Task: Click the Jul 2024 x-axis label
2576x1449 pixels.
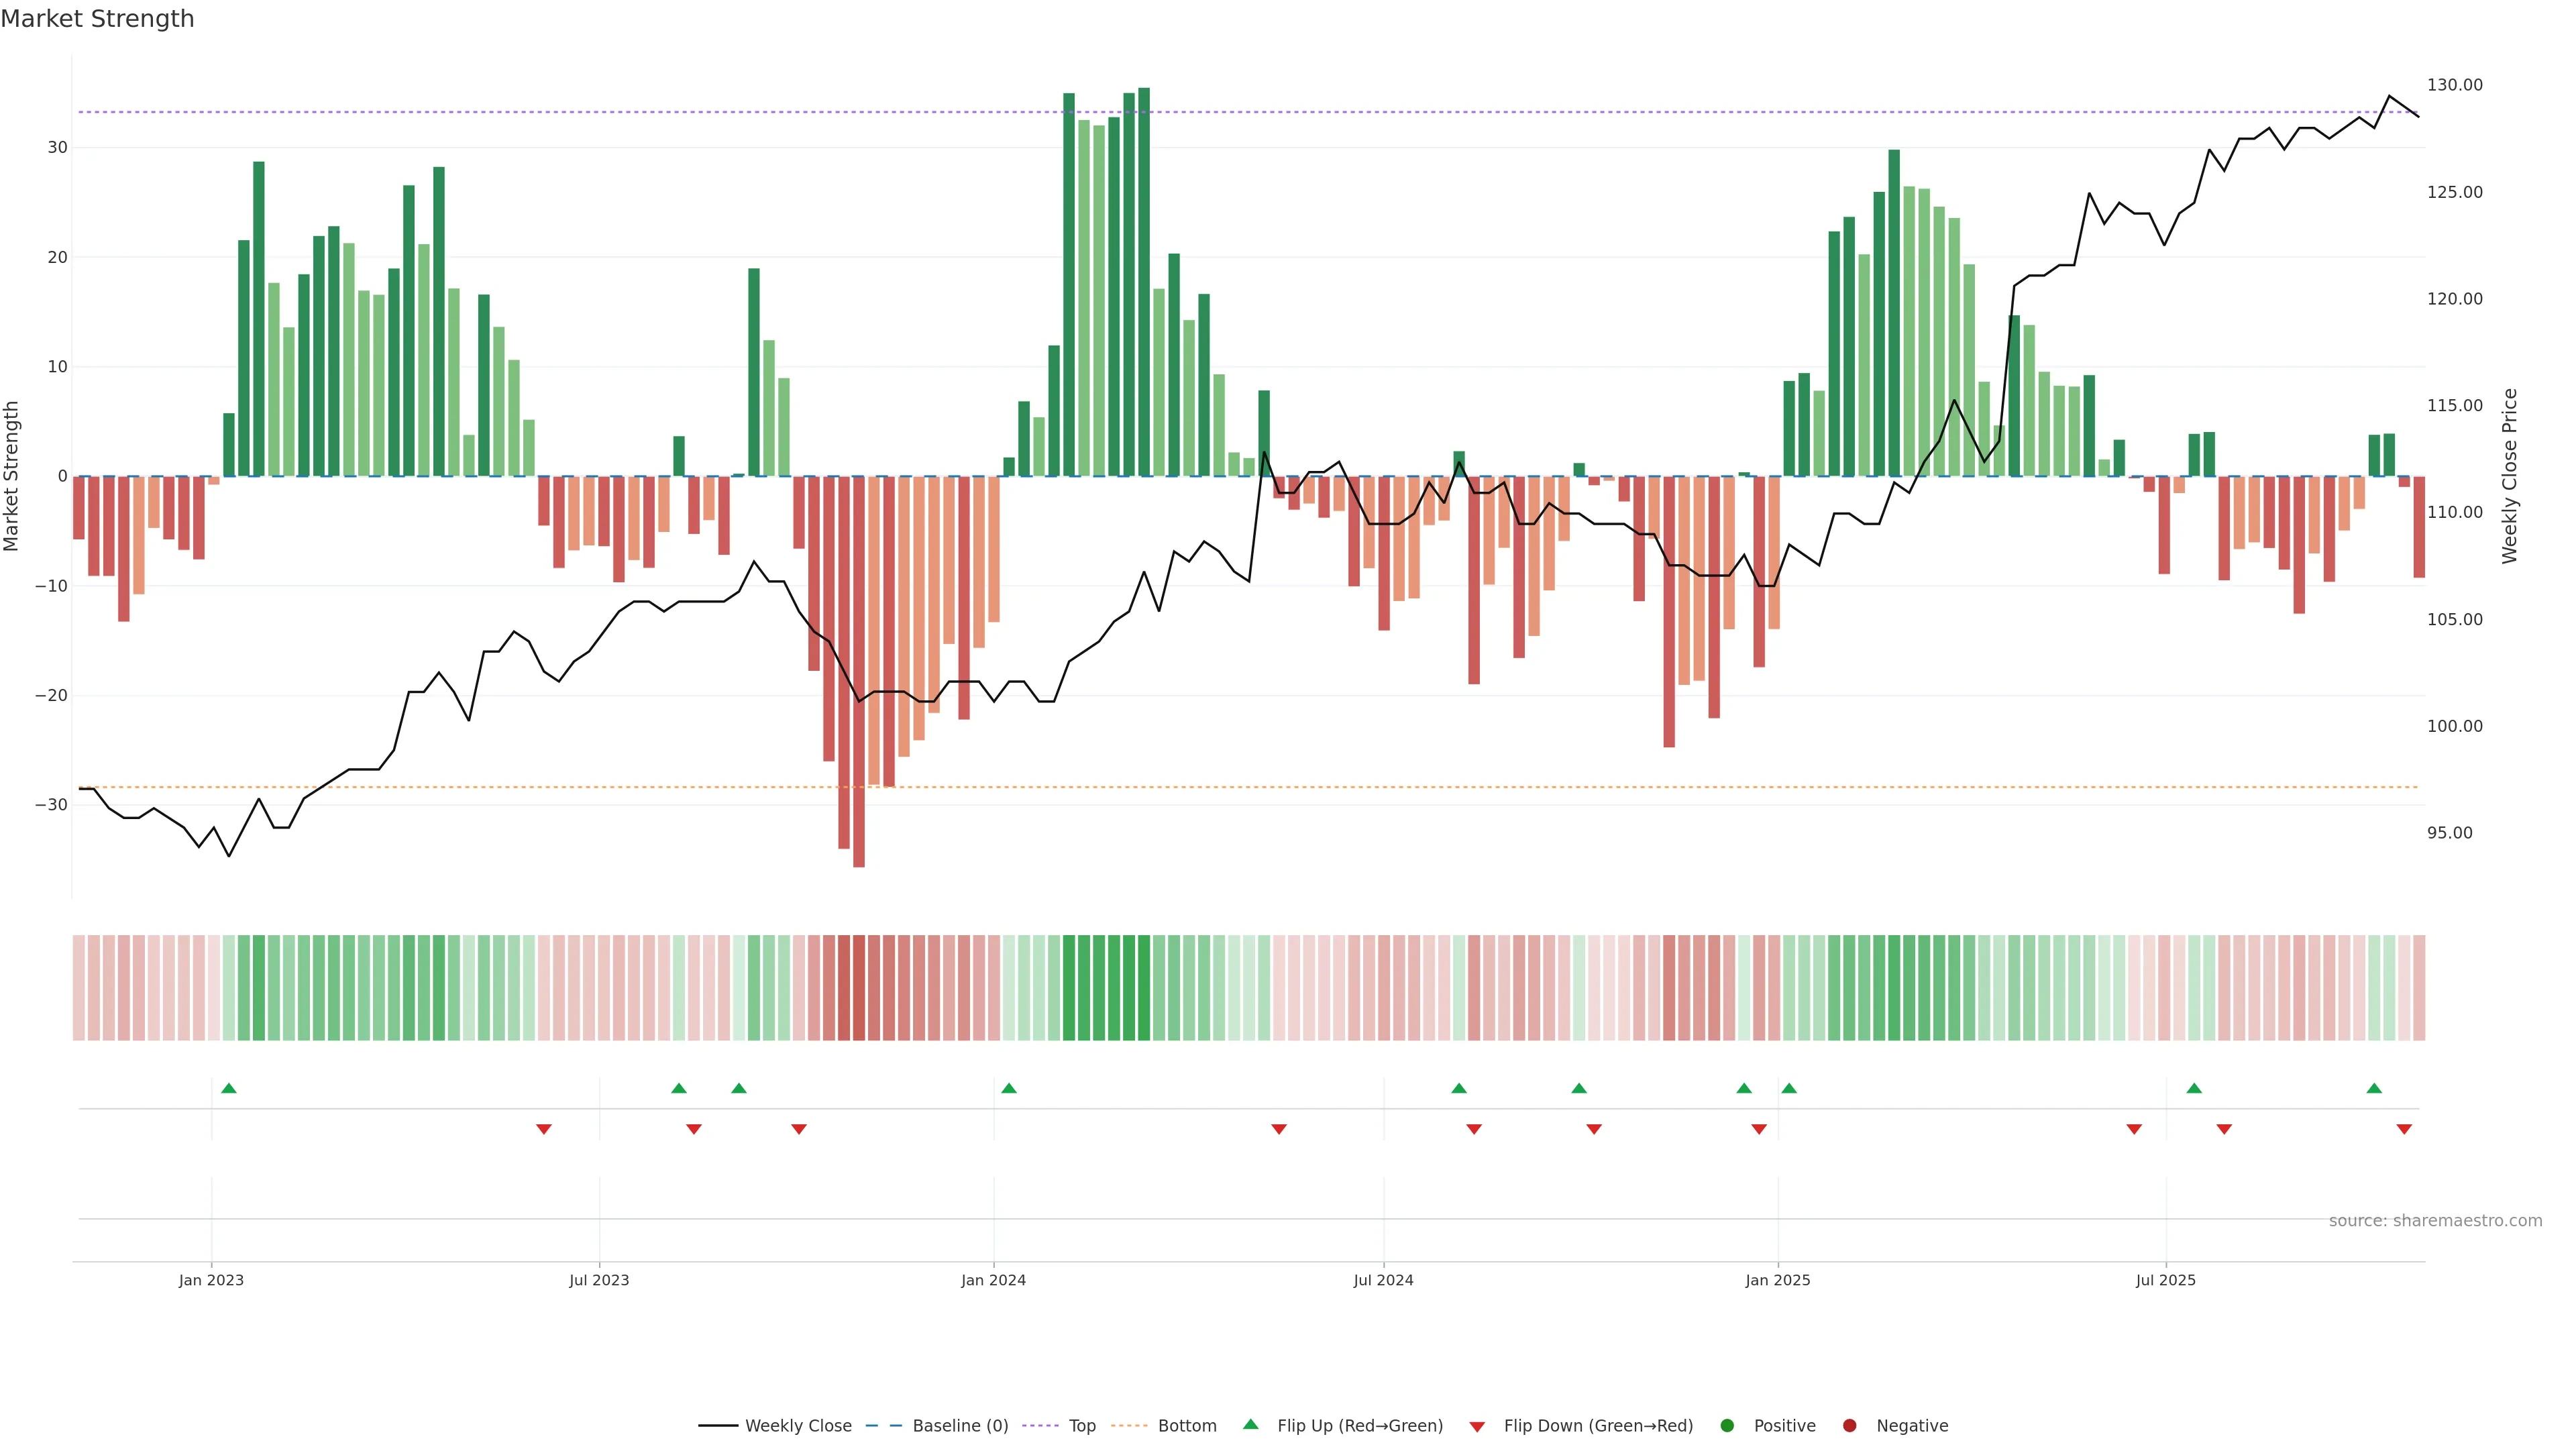Action: [1383, 1280]
